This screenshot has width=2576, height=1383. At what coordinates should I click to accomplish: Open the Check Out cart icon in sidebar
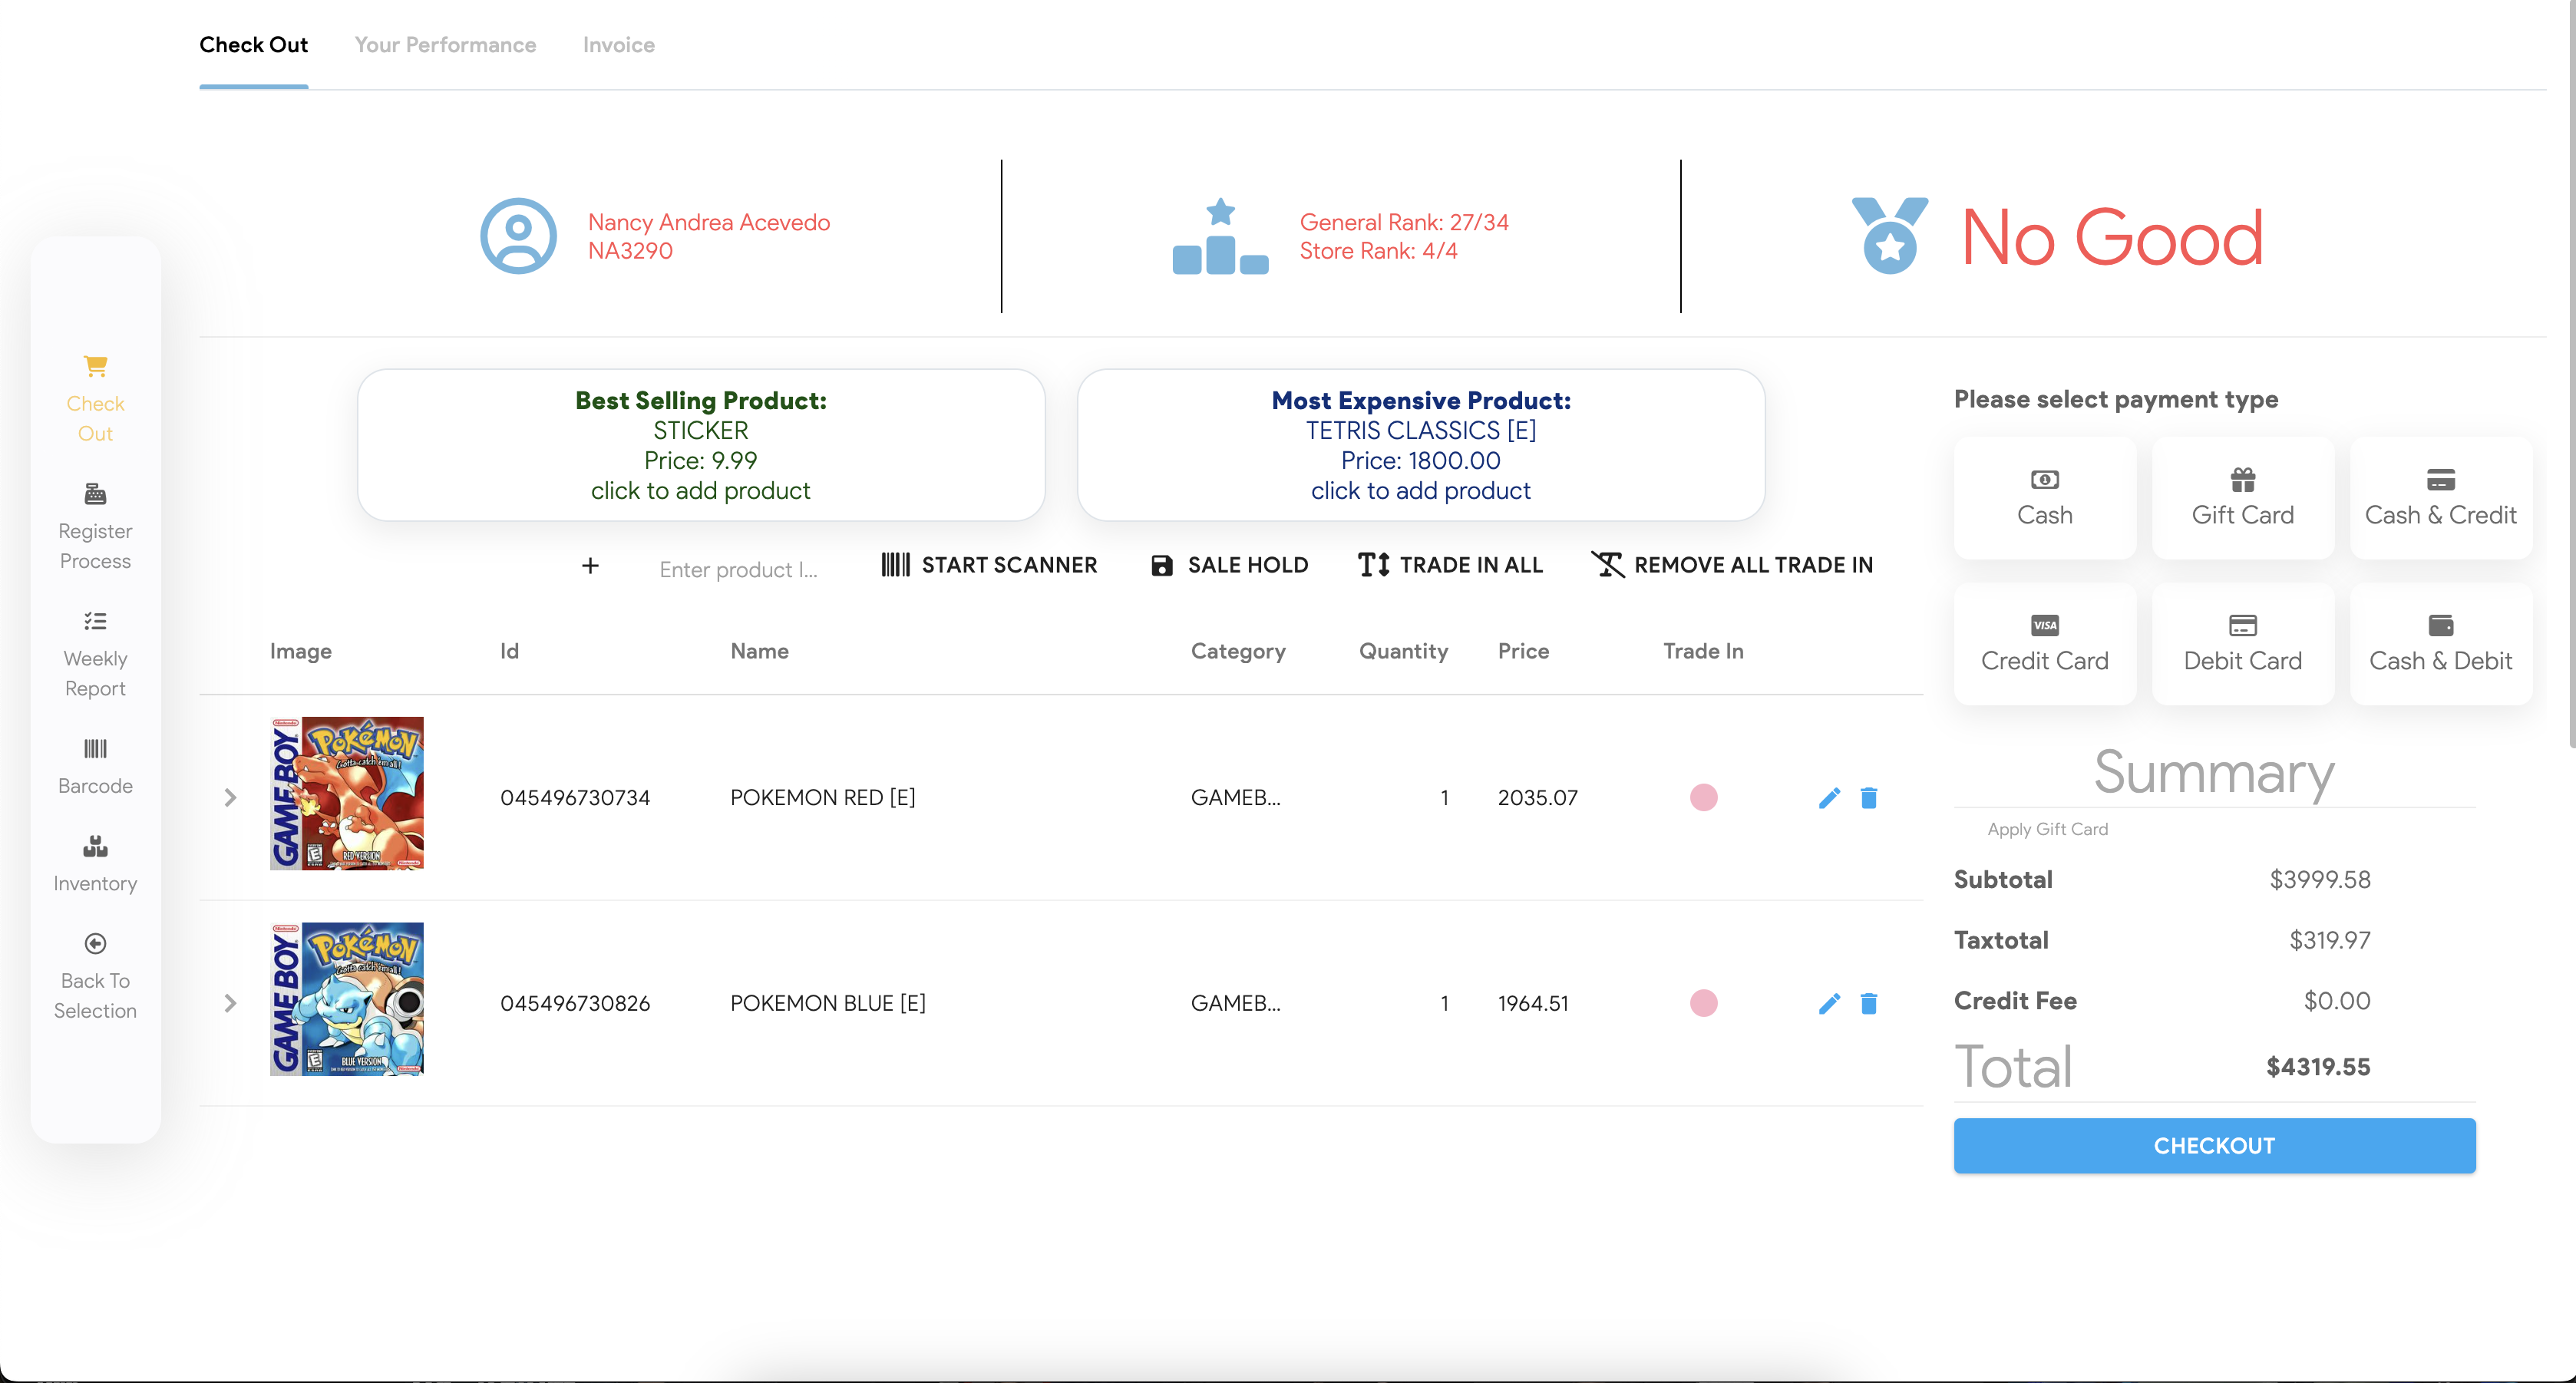click(95, 366)
